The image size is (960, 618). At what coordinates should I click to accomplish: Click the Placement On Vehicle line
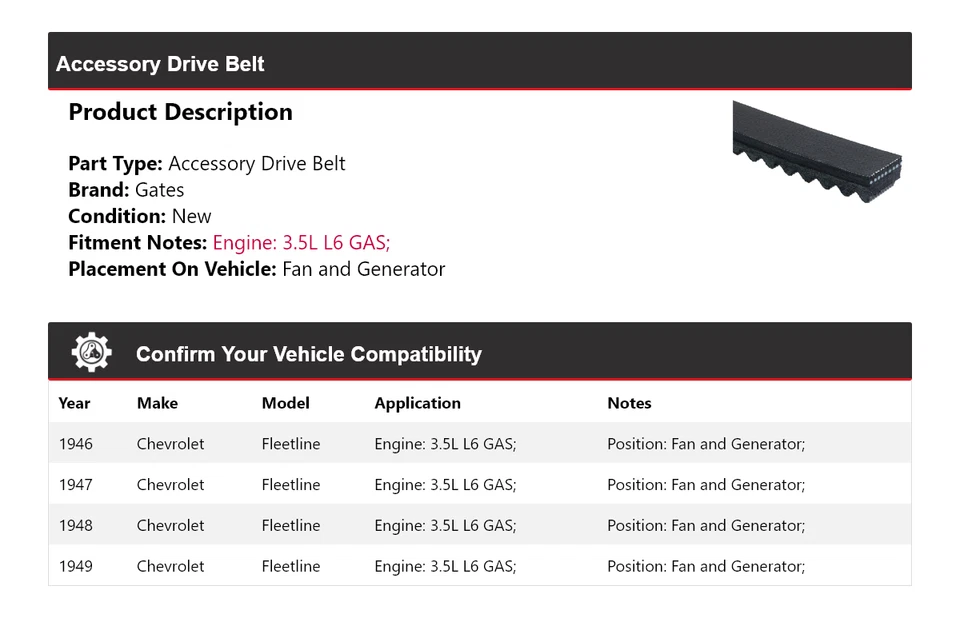(x=256, y=269)
